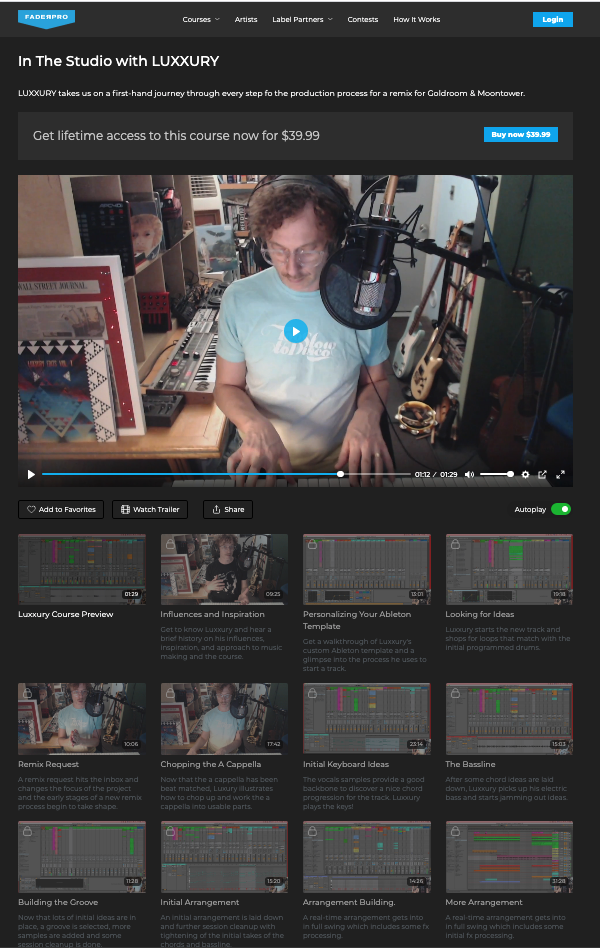Click lock icon on Personalizing Your Ableton Template
Screen dimensions: 600x948
pos(313,544)
